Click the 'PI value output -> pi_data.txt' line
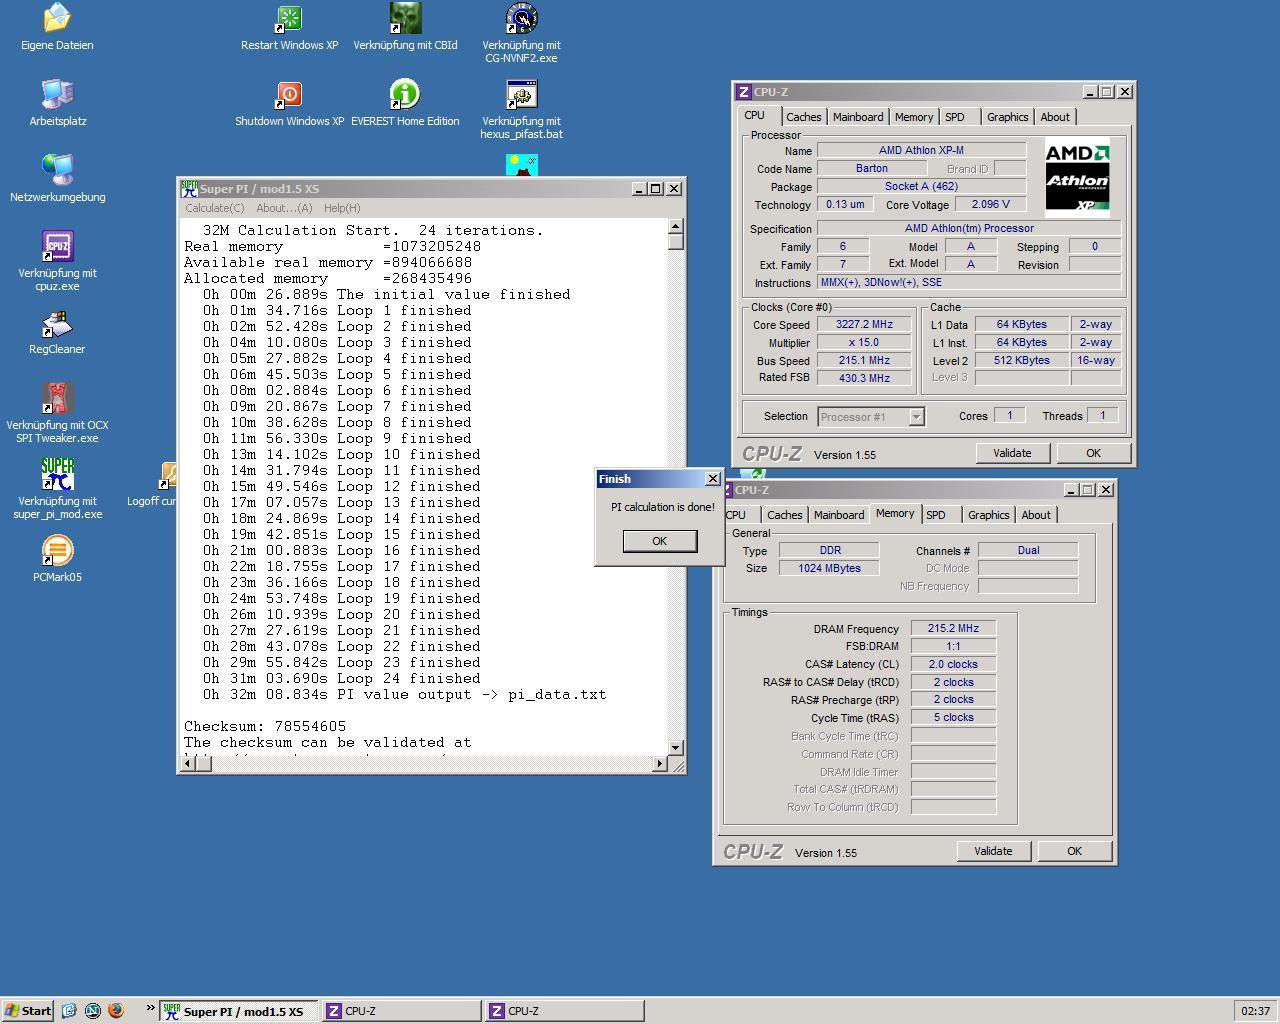The height and width of the screenshot is (1024, 1280). pos(472,694)
